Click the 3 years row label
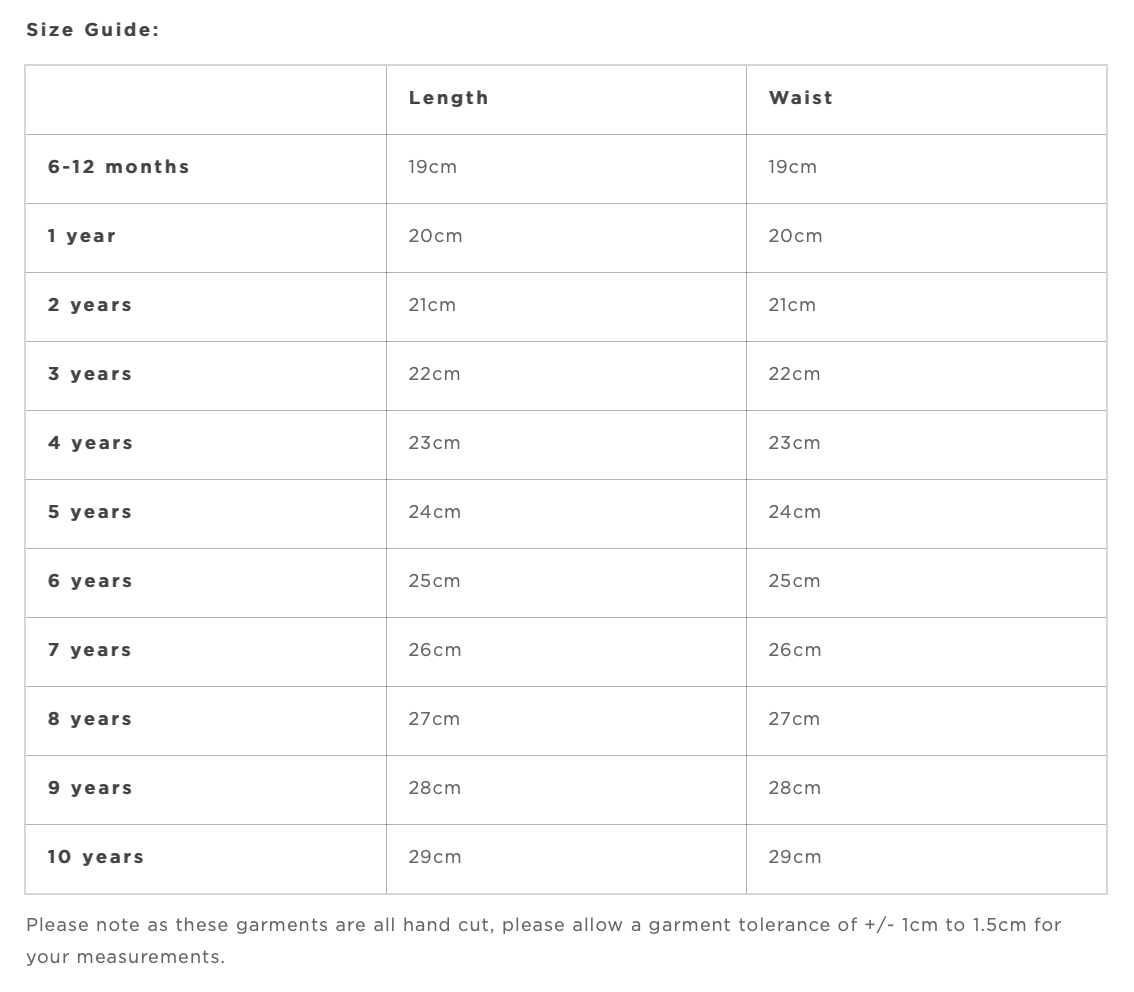The image size is (1134, 992). pyautogui.click(x=90, y=374)
